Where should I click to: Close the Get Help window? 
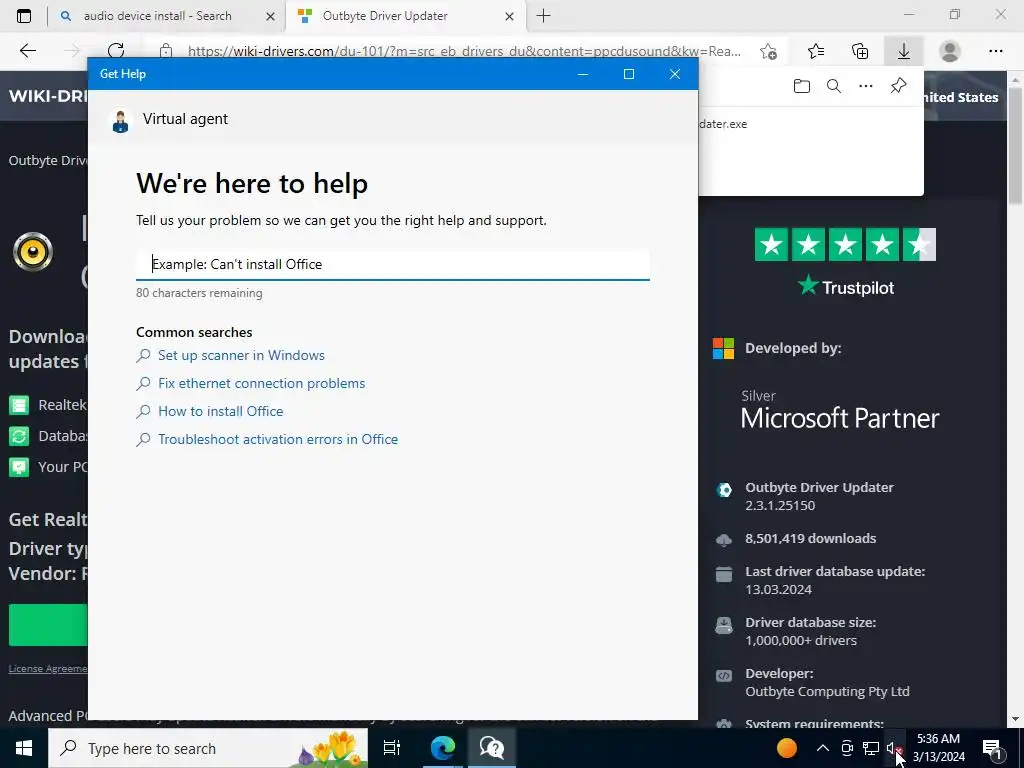[675, 74]
